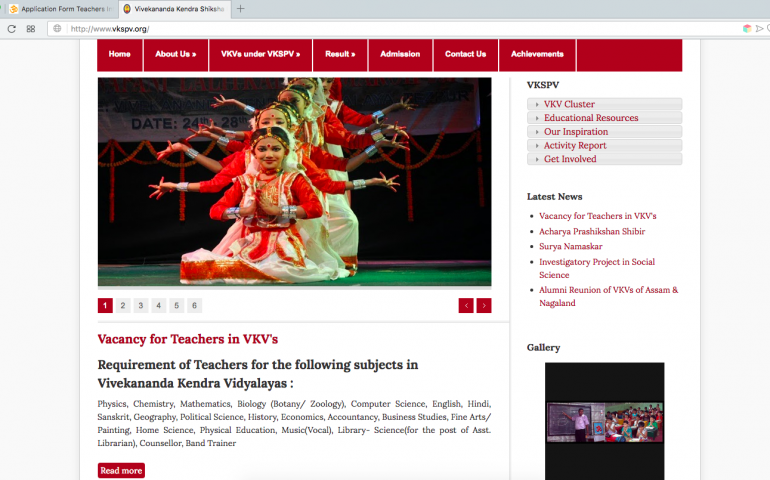Viewport: 770px width, 480px height.
Task: Click favicon of Vivekananda Kendra Shiksha tab
Action: point(127,9)
